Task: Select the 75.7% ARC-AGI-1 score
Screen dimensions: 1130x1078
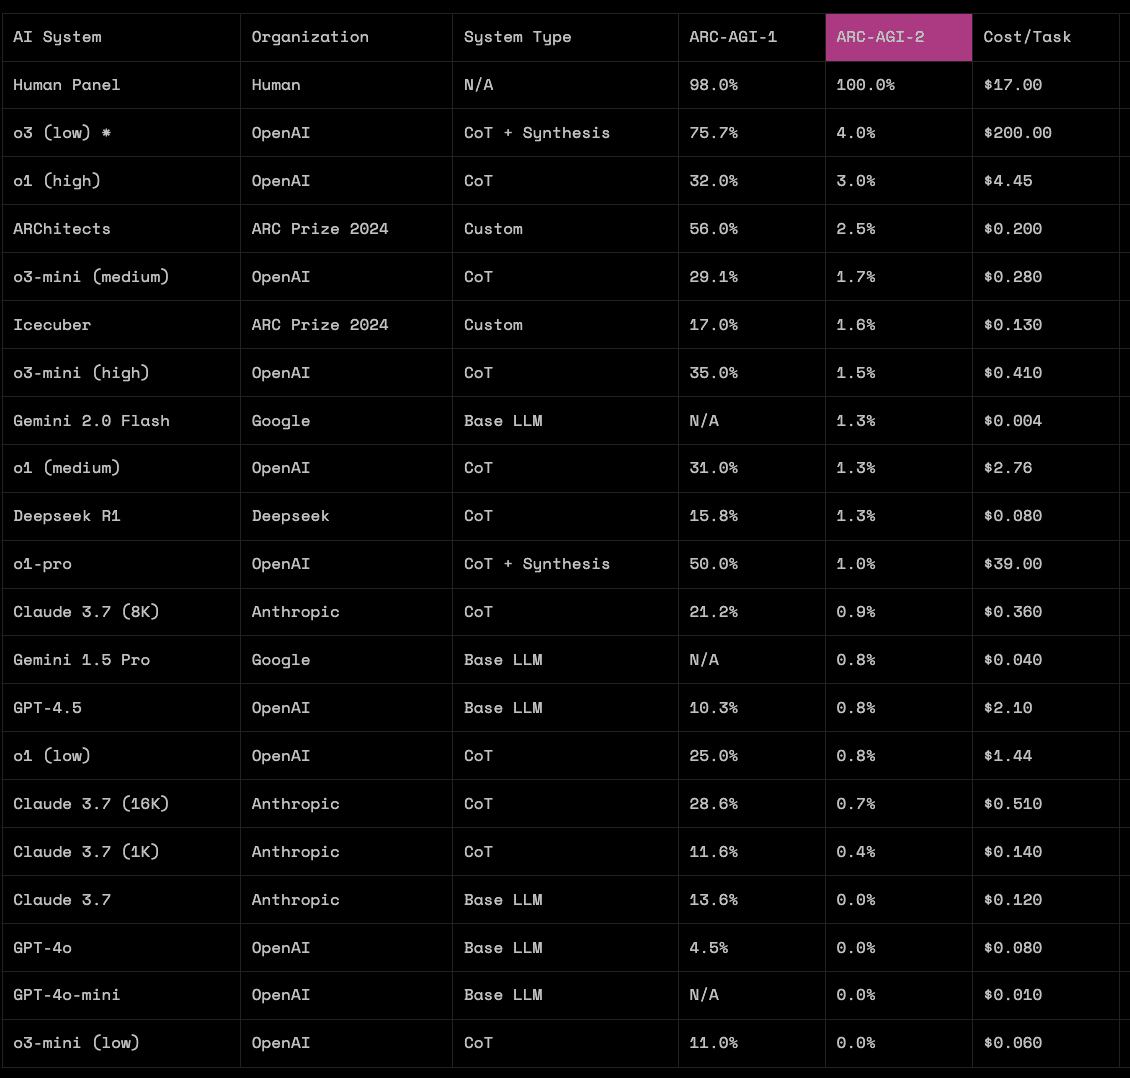Action: click(713, 133)
